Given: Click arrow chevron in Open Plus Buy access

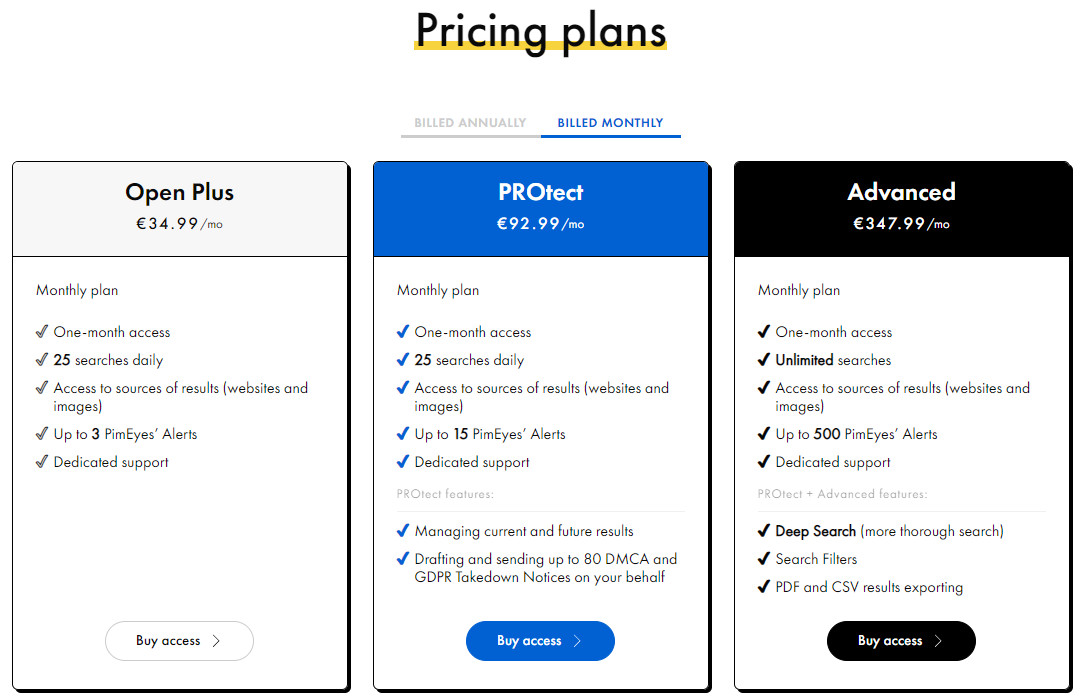Looking at the screenshot, I should coord(217,641).
